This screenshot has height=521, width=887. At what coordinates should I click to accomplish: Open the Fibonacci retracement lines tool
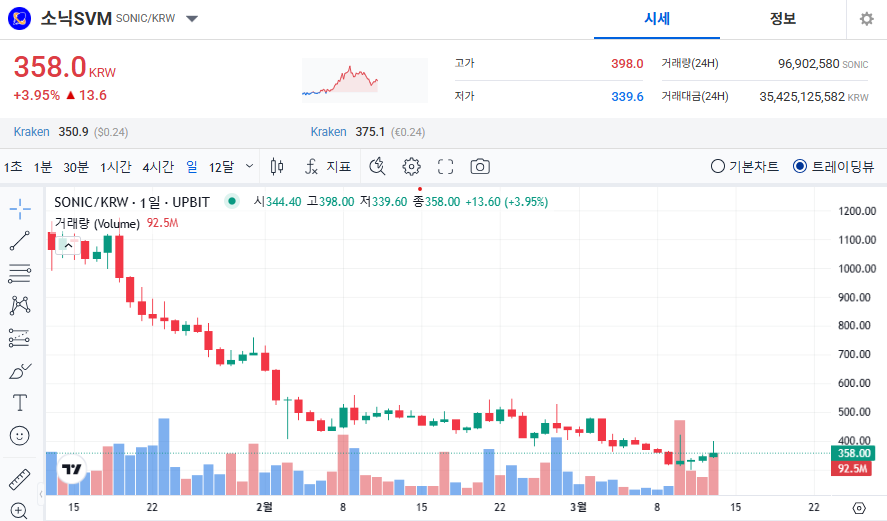(x=20, y=274)
